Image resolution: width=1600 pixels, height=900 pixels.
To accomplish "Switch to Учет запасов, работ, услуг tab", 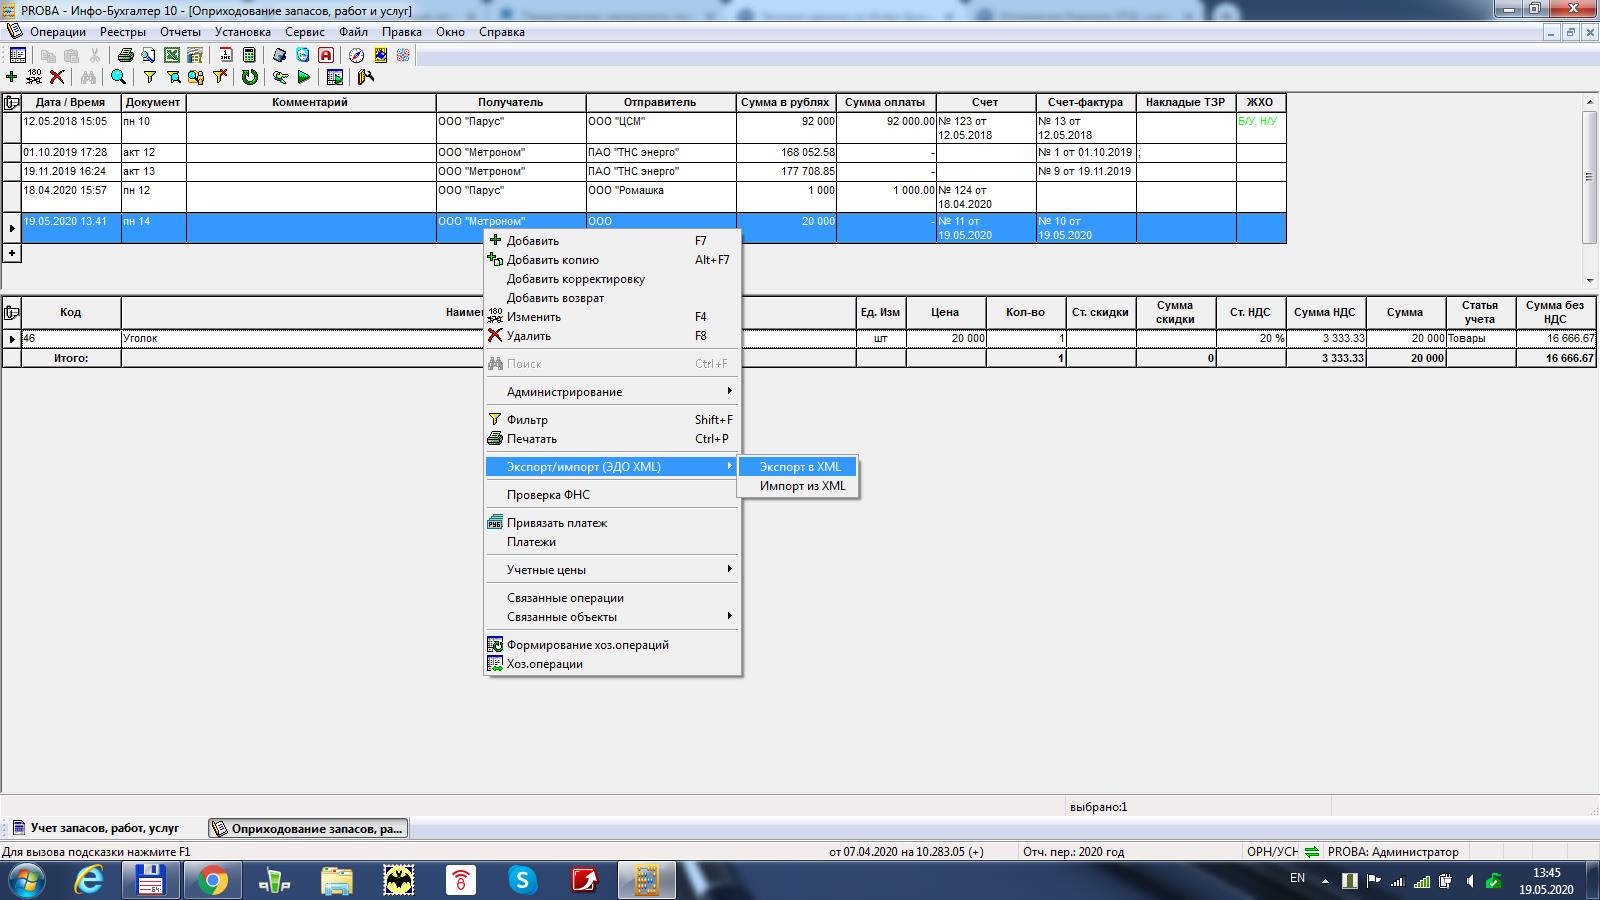I will click(96, 828).
